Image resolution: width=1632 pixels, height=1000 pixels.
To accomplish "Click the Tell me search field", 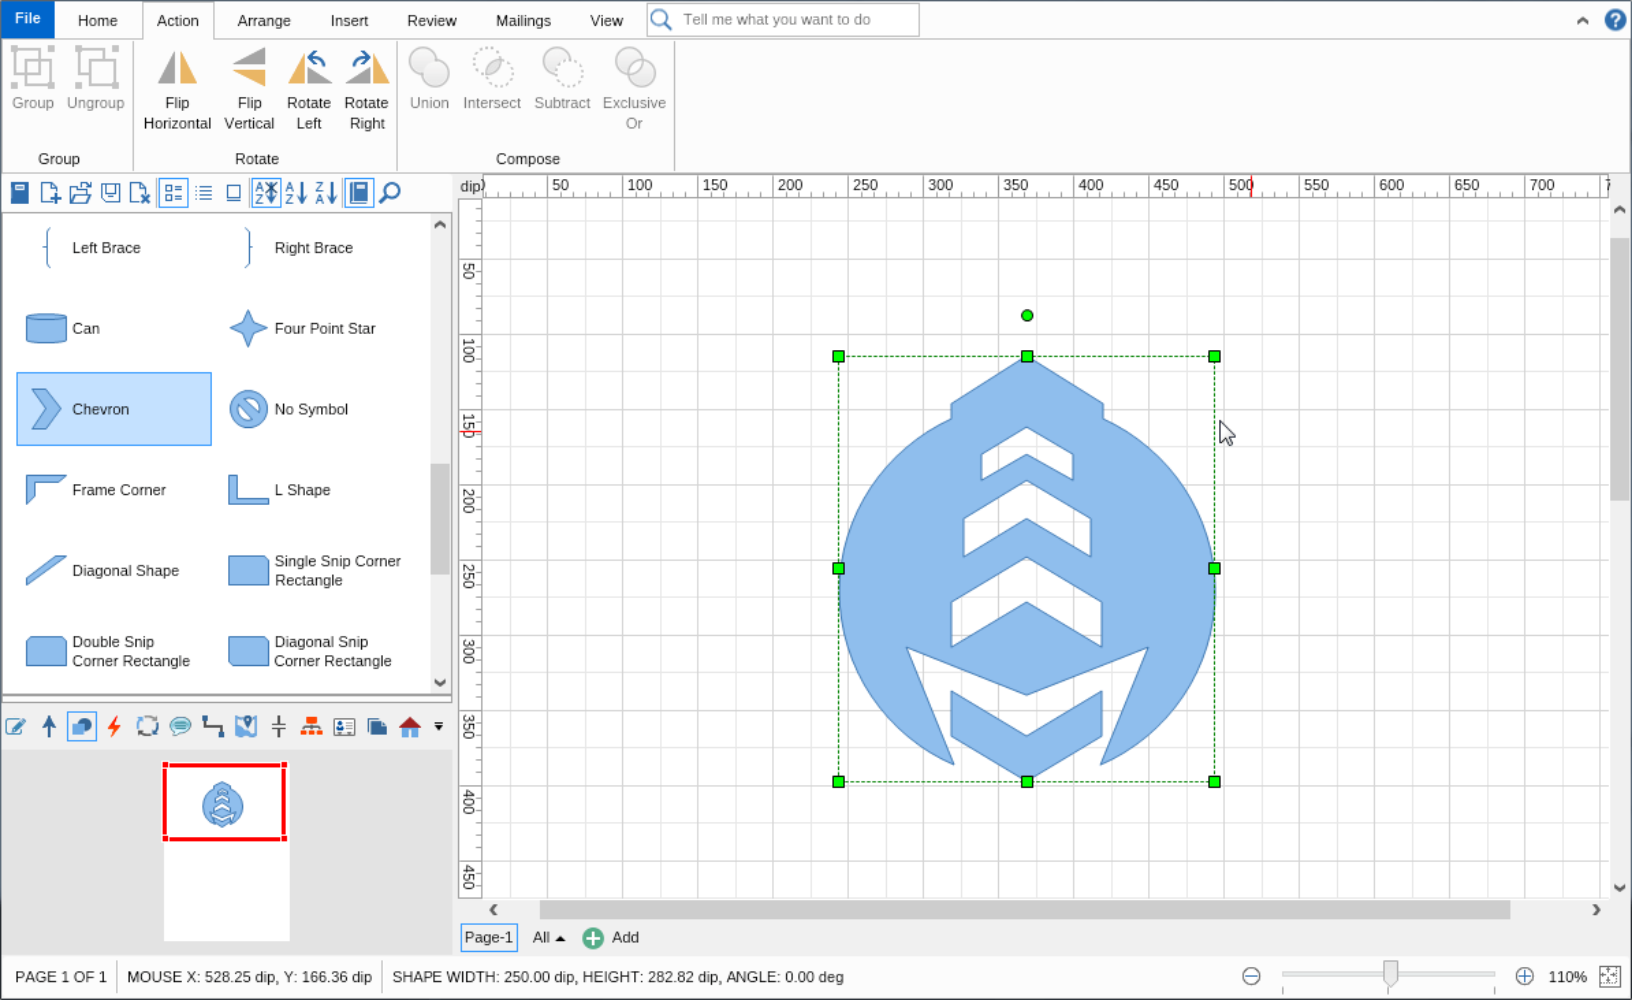I will click(x=783, y=20).
